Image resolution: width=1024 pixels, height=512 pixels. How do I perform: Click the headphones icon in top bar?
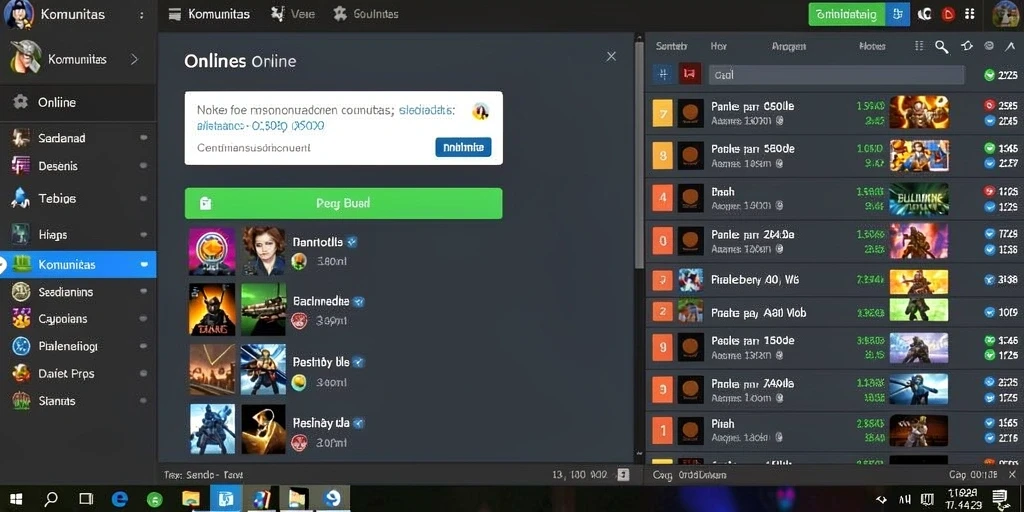[924, 14]
